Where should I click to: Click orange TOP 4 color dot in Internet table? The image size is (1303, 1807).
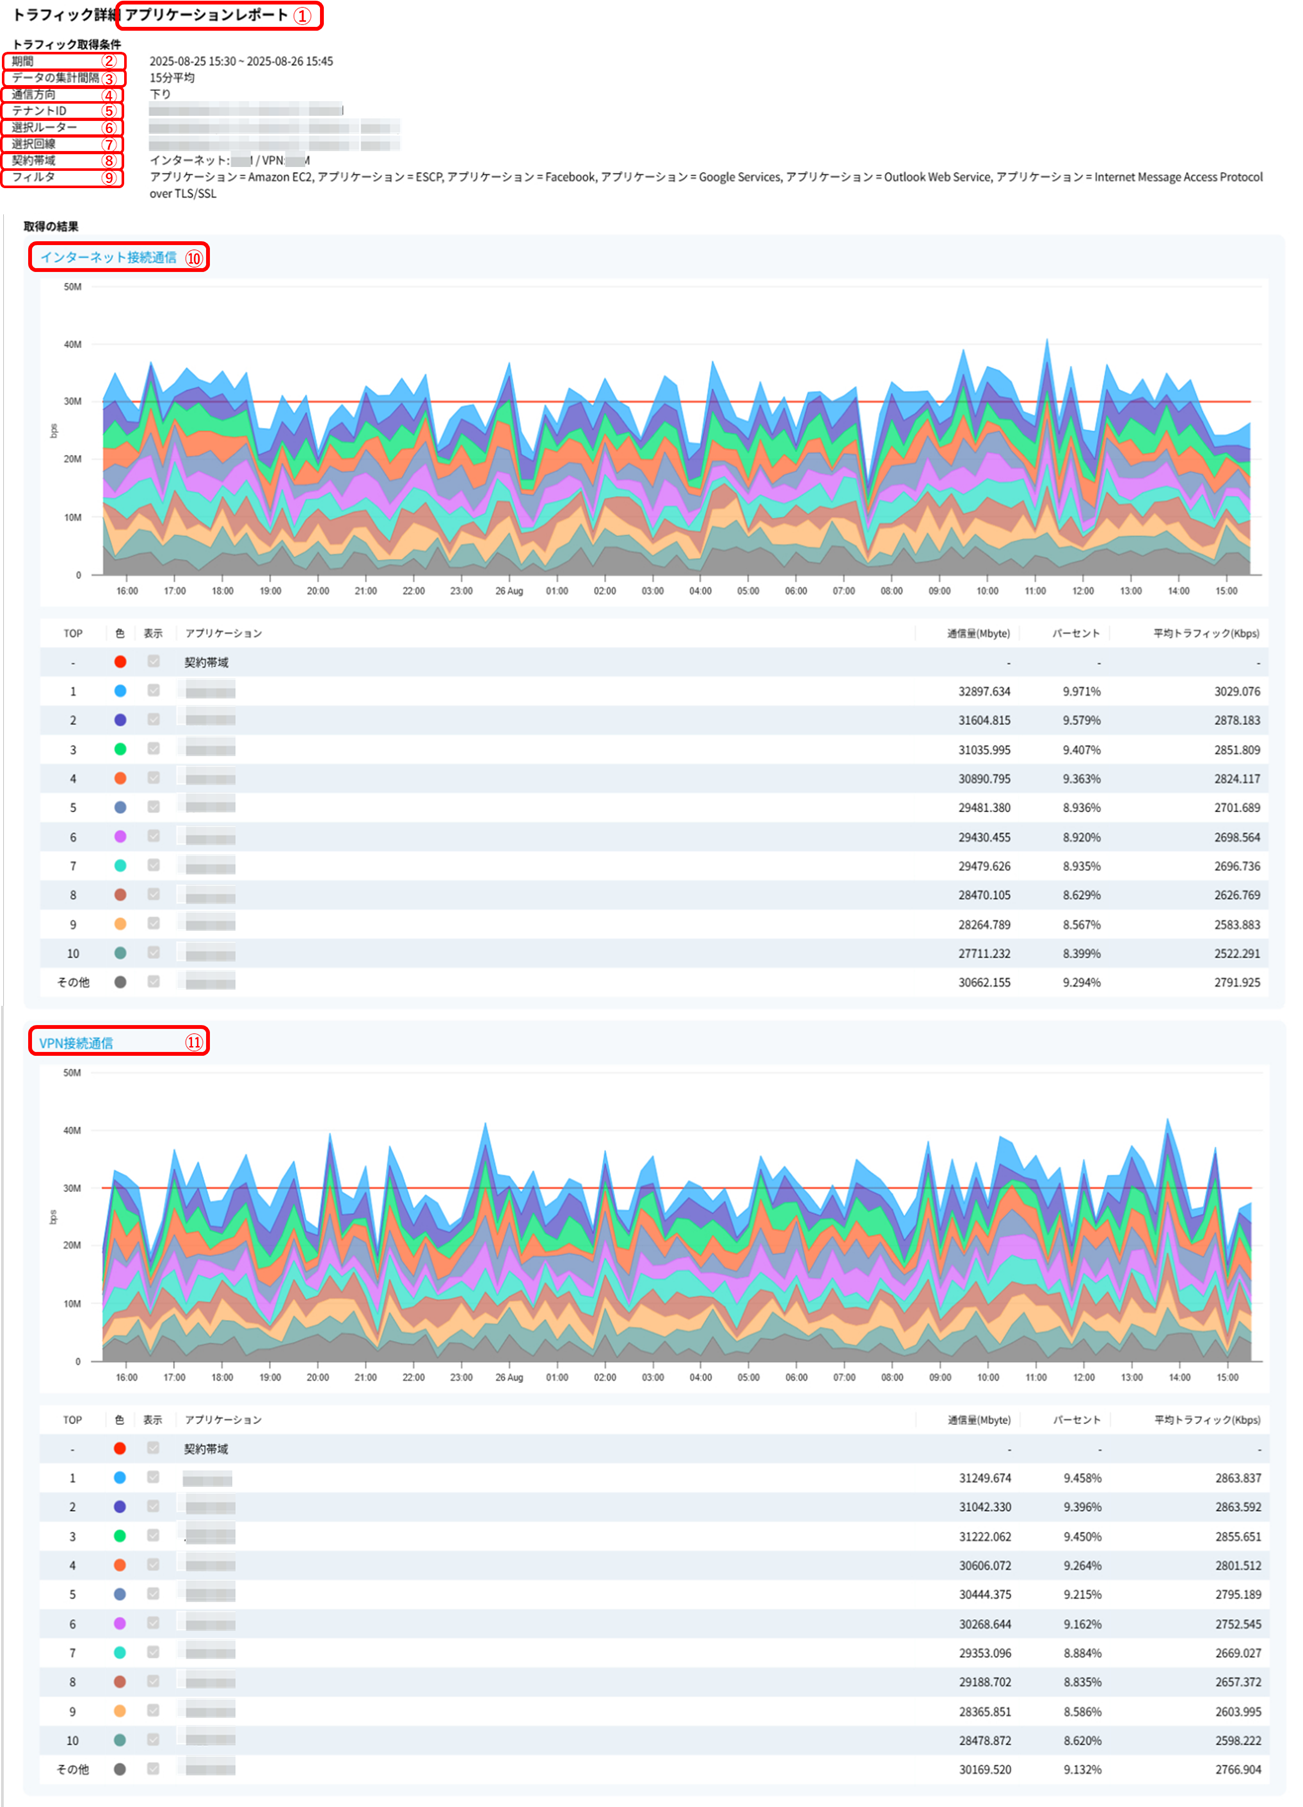click(x=120, y=778)
